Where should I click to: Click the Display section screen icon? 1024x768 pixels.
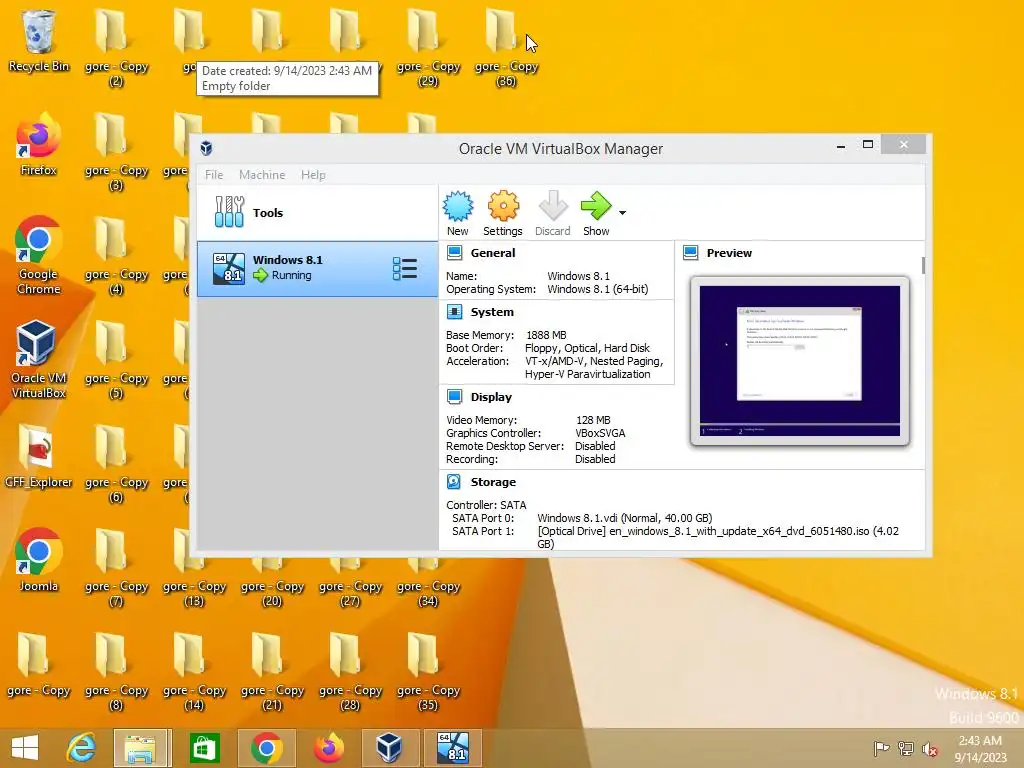pyautogui.click(x=455, y=396)
